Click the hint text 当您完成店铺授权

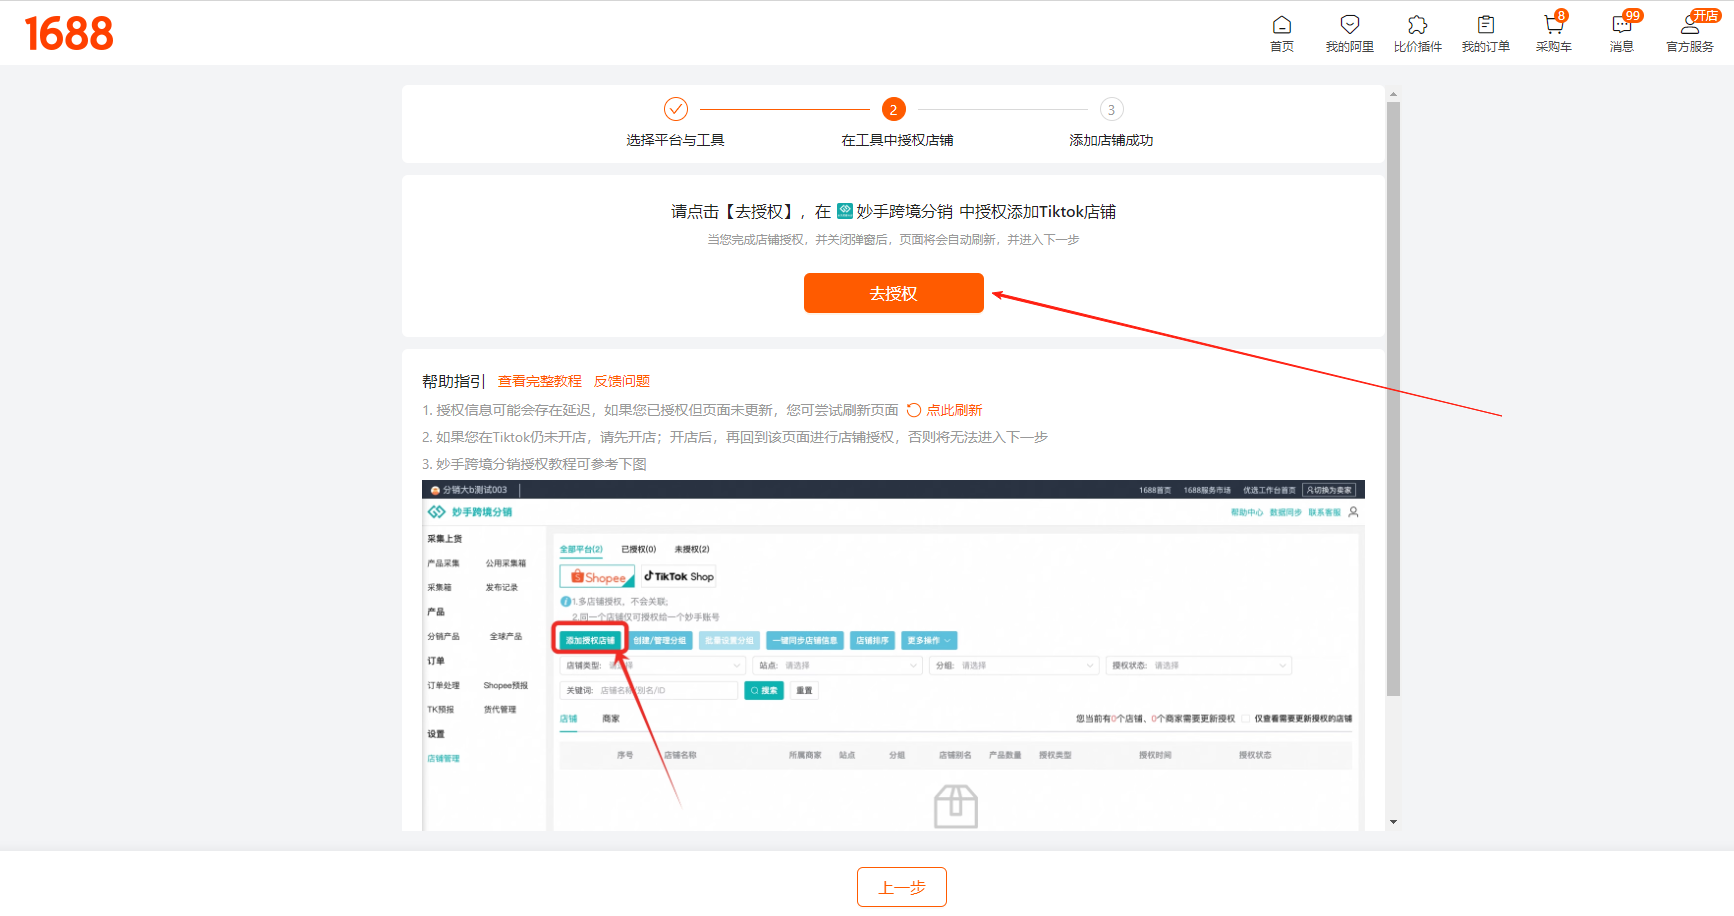(893, 240)
